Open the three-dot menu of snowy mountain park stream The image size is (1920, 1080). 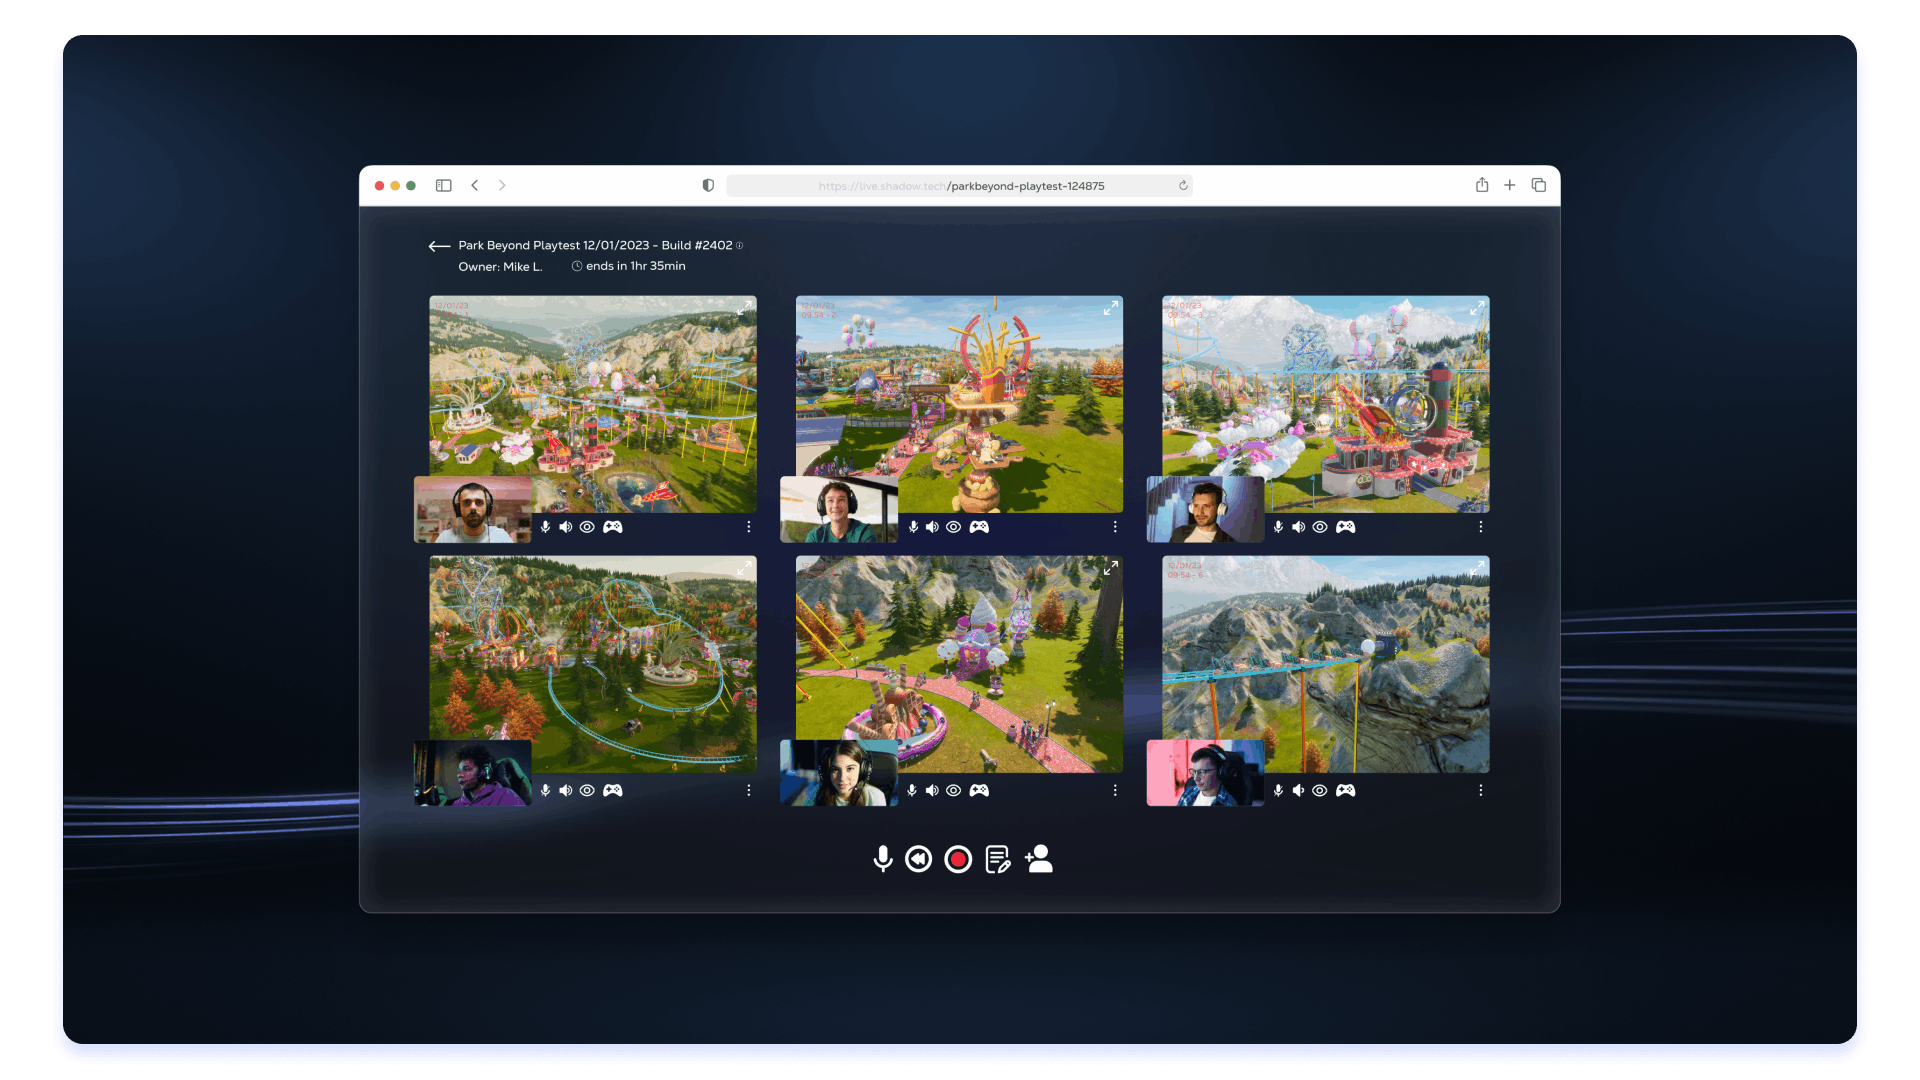point(1481,527)
